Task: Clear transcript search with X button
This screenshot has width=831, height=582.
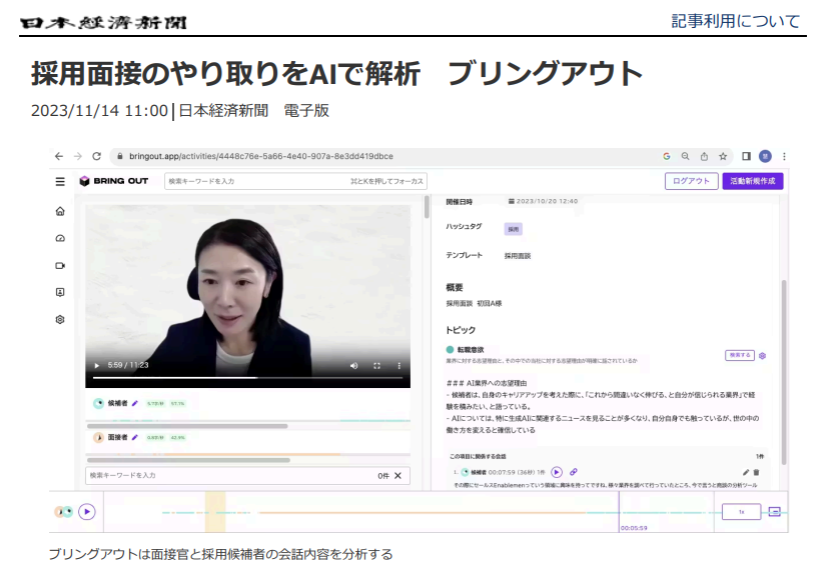Action: (x=398, y=475)
